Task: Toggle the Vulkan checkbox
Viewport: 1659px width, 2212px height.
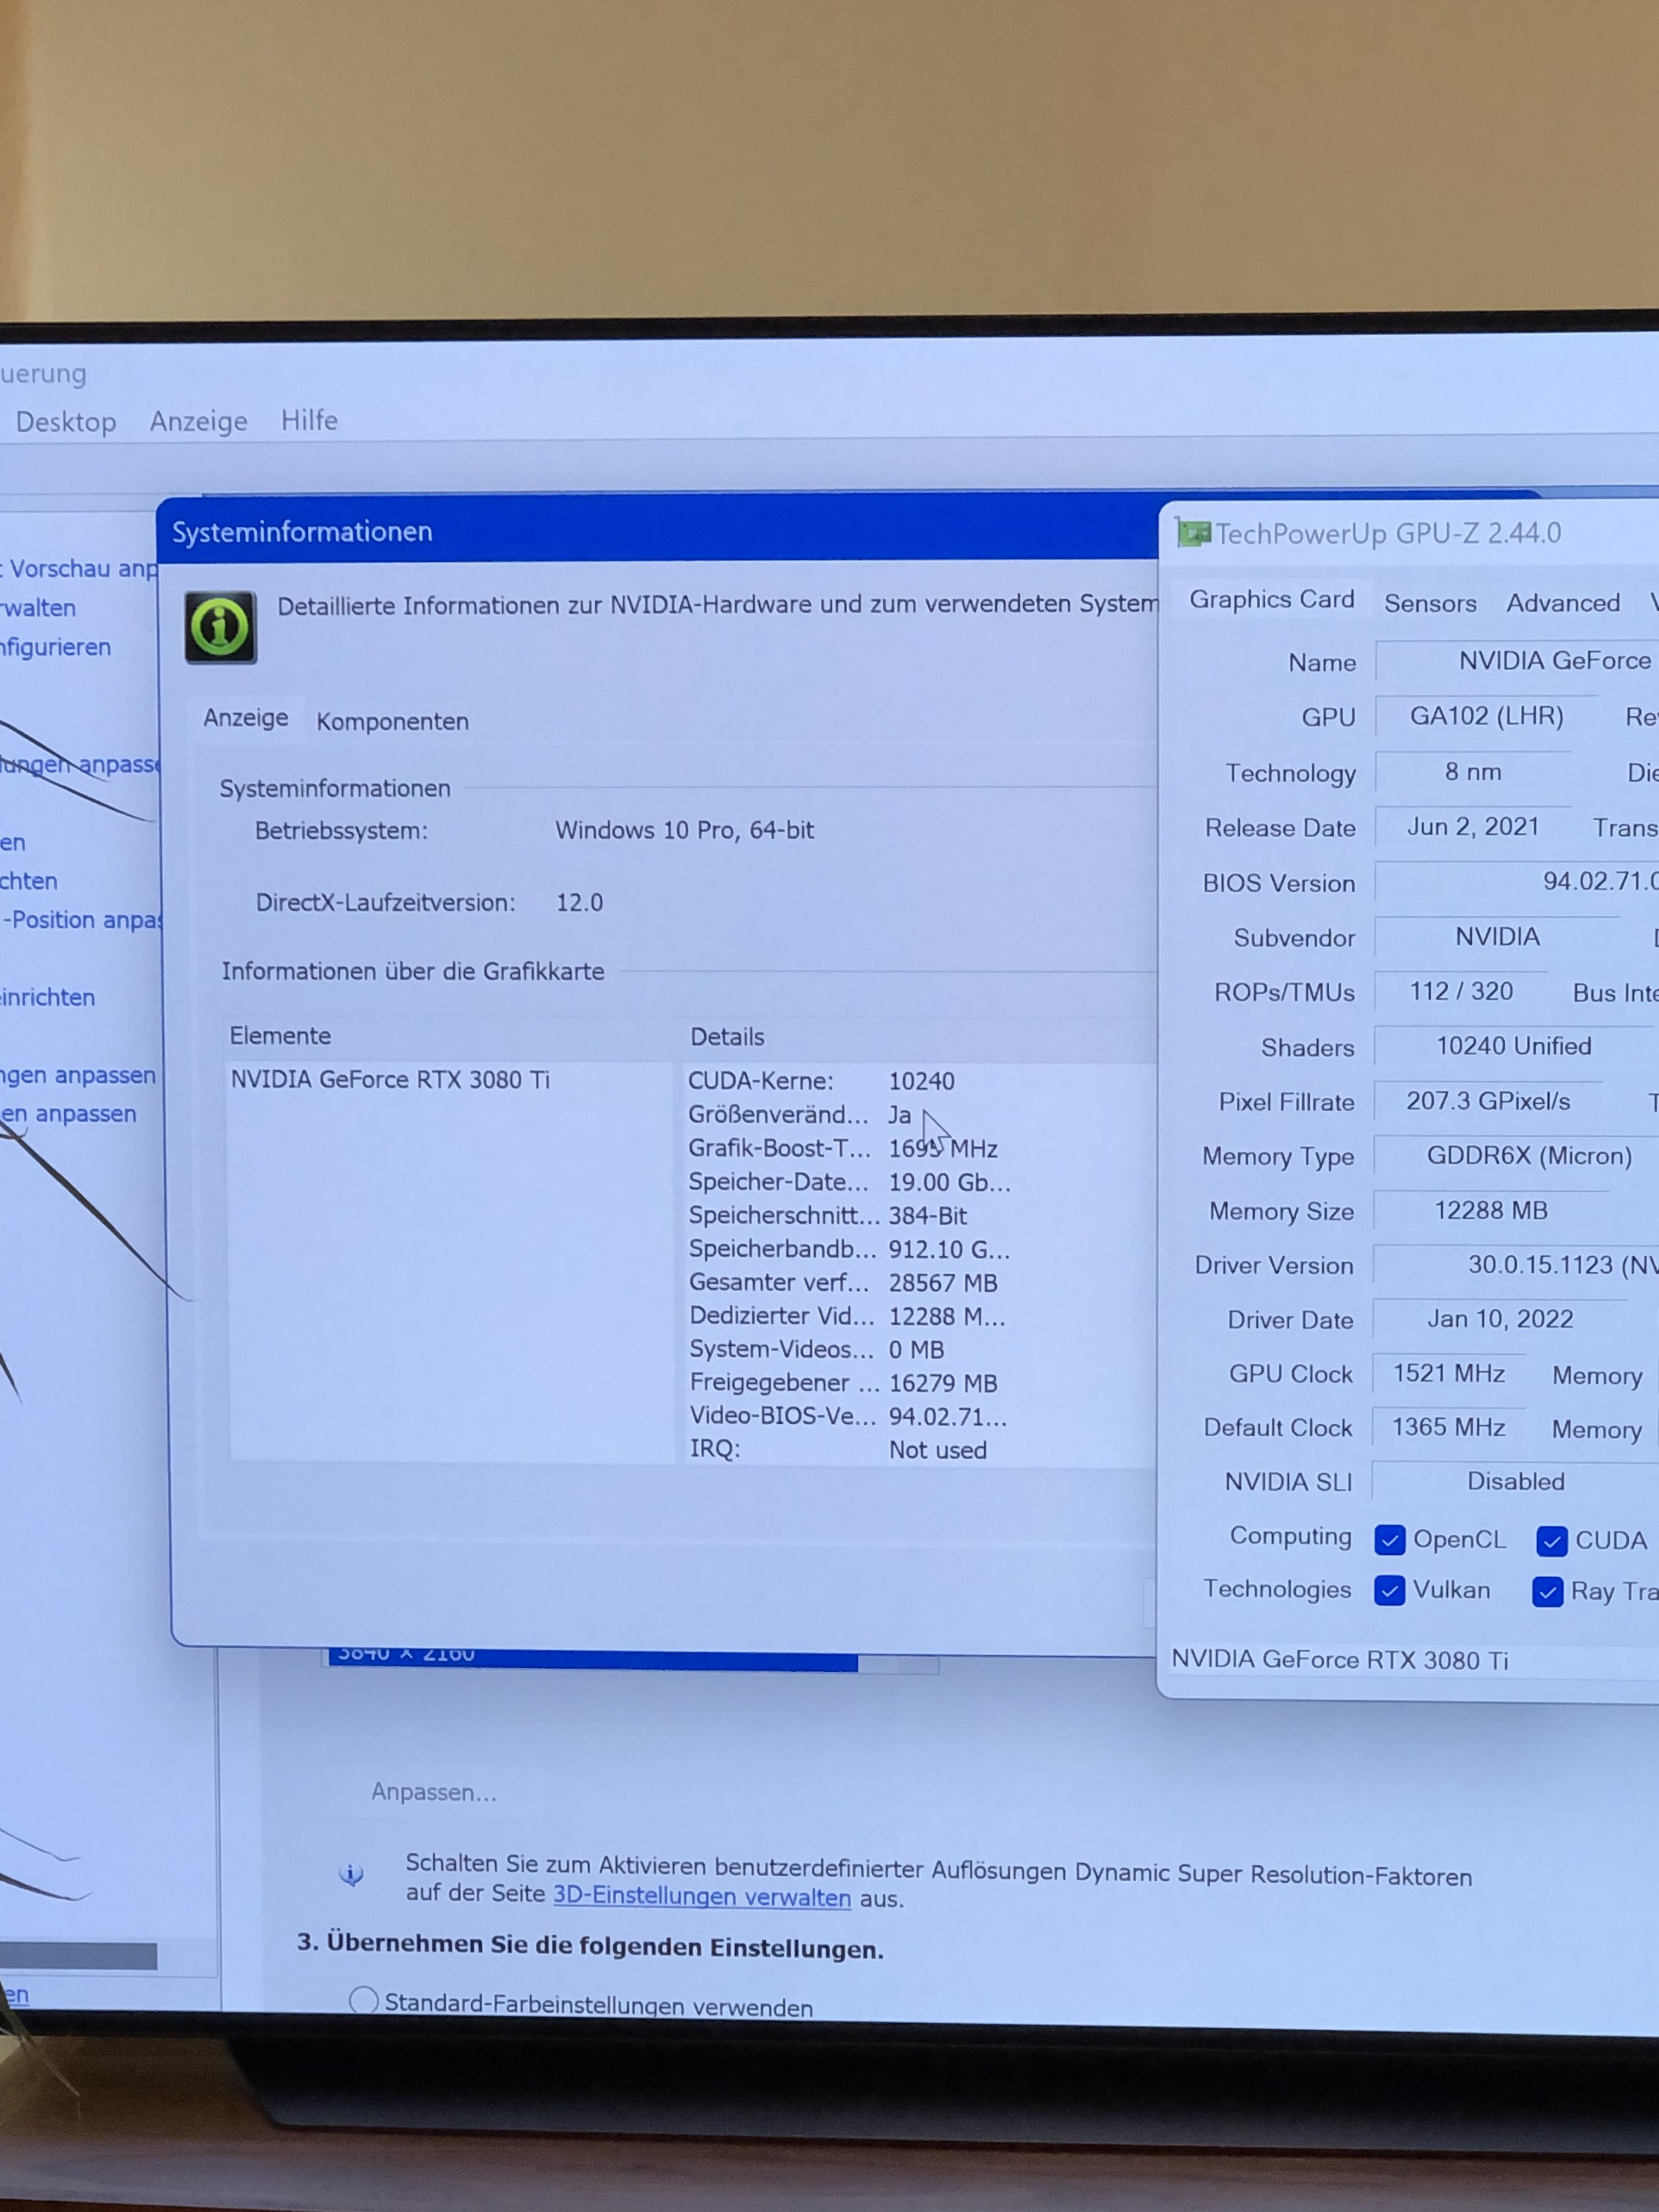Action: pos(1389,1590)
